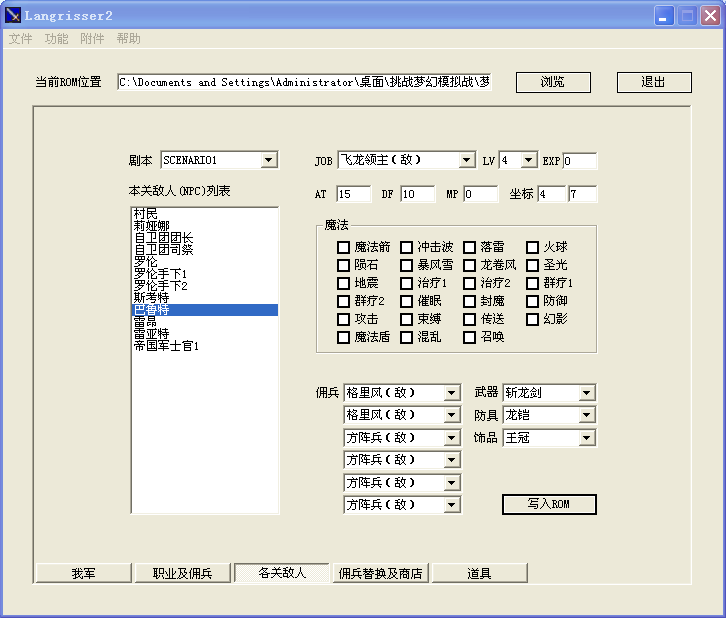Click the second 坐标 field showing 7

[x=582, y=194]
